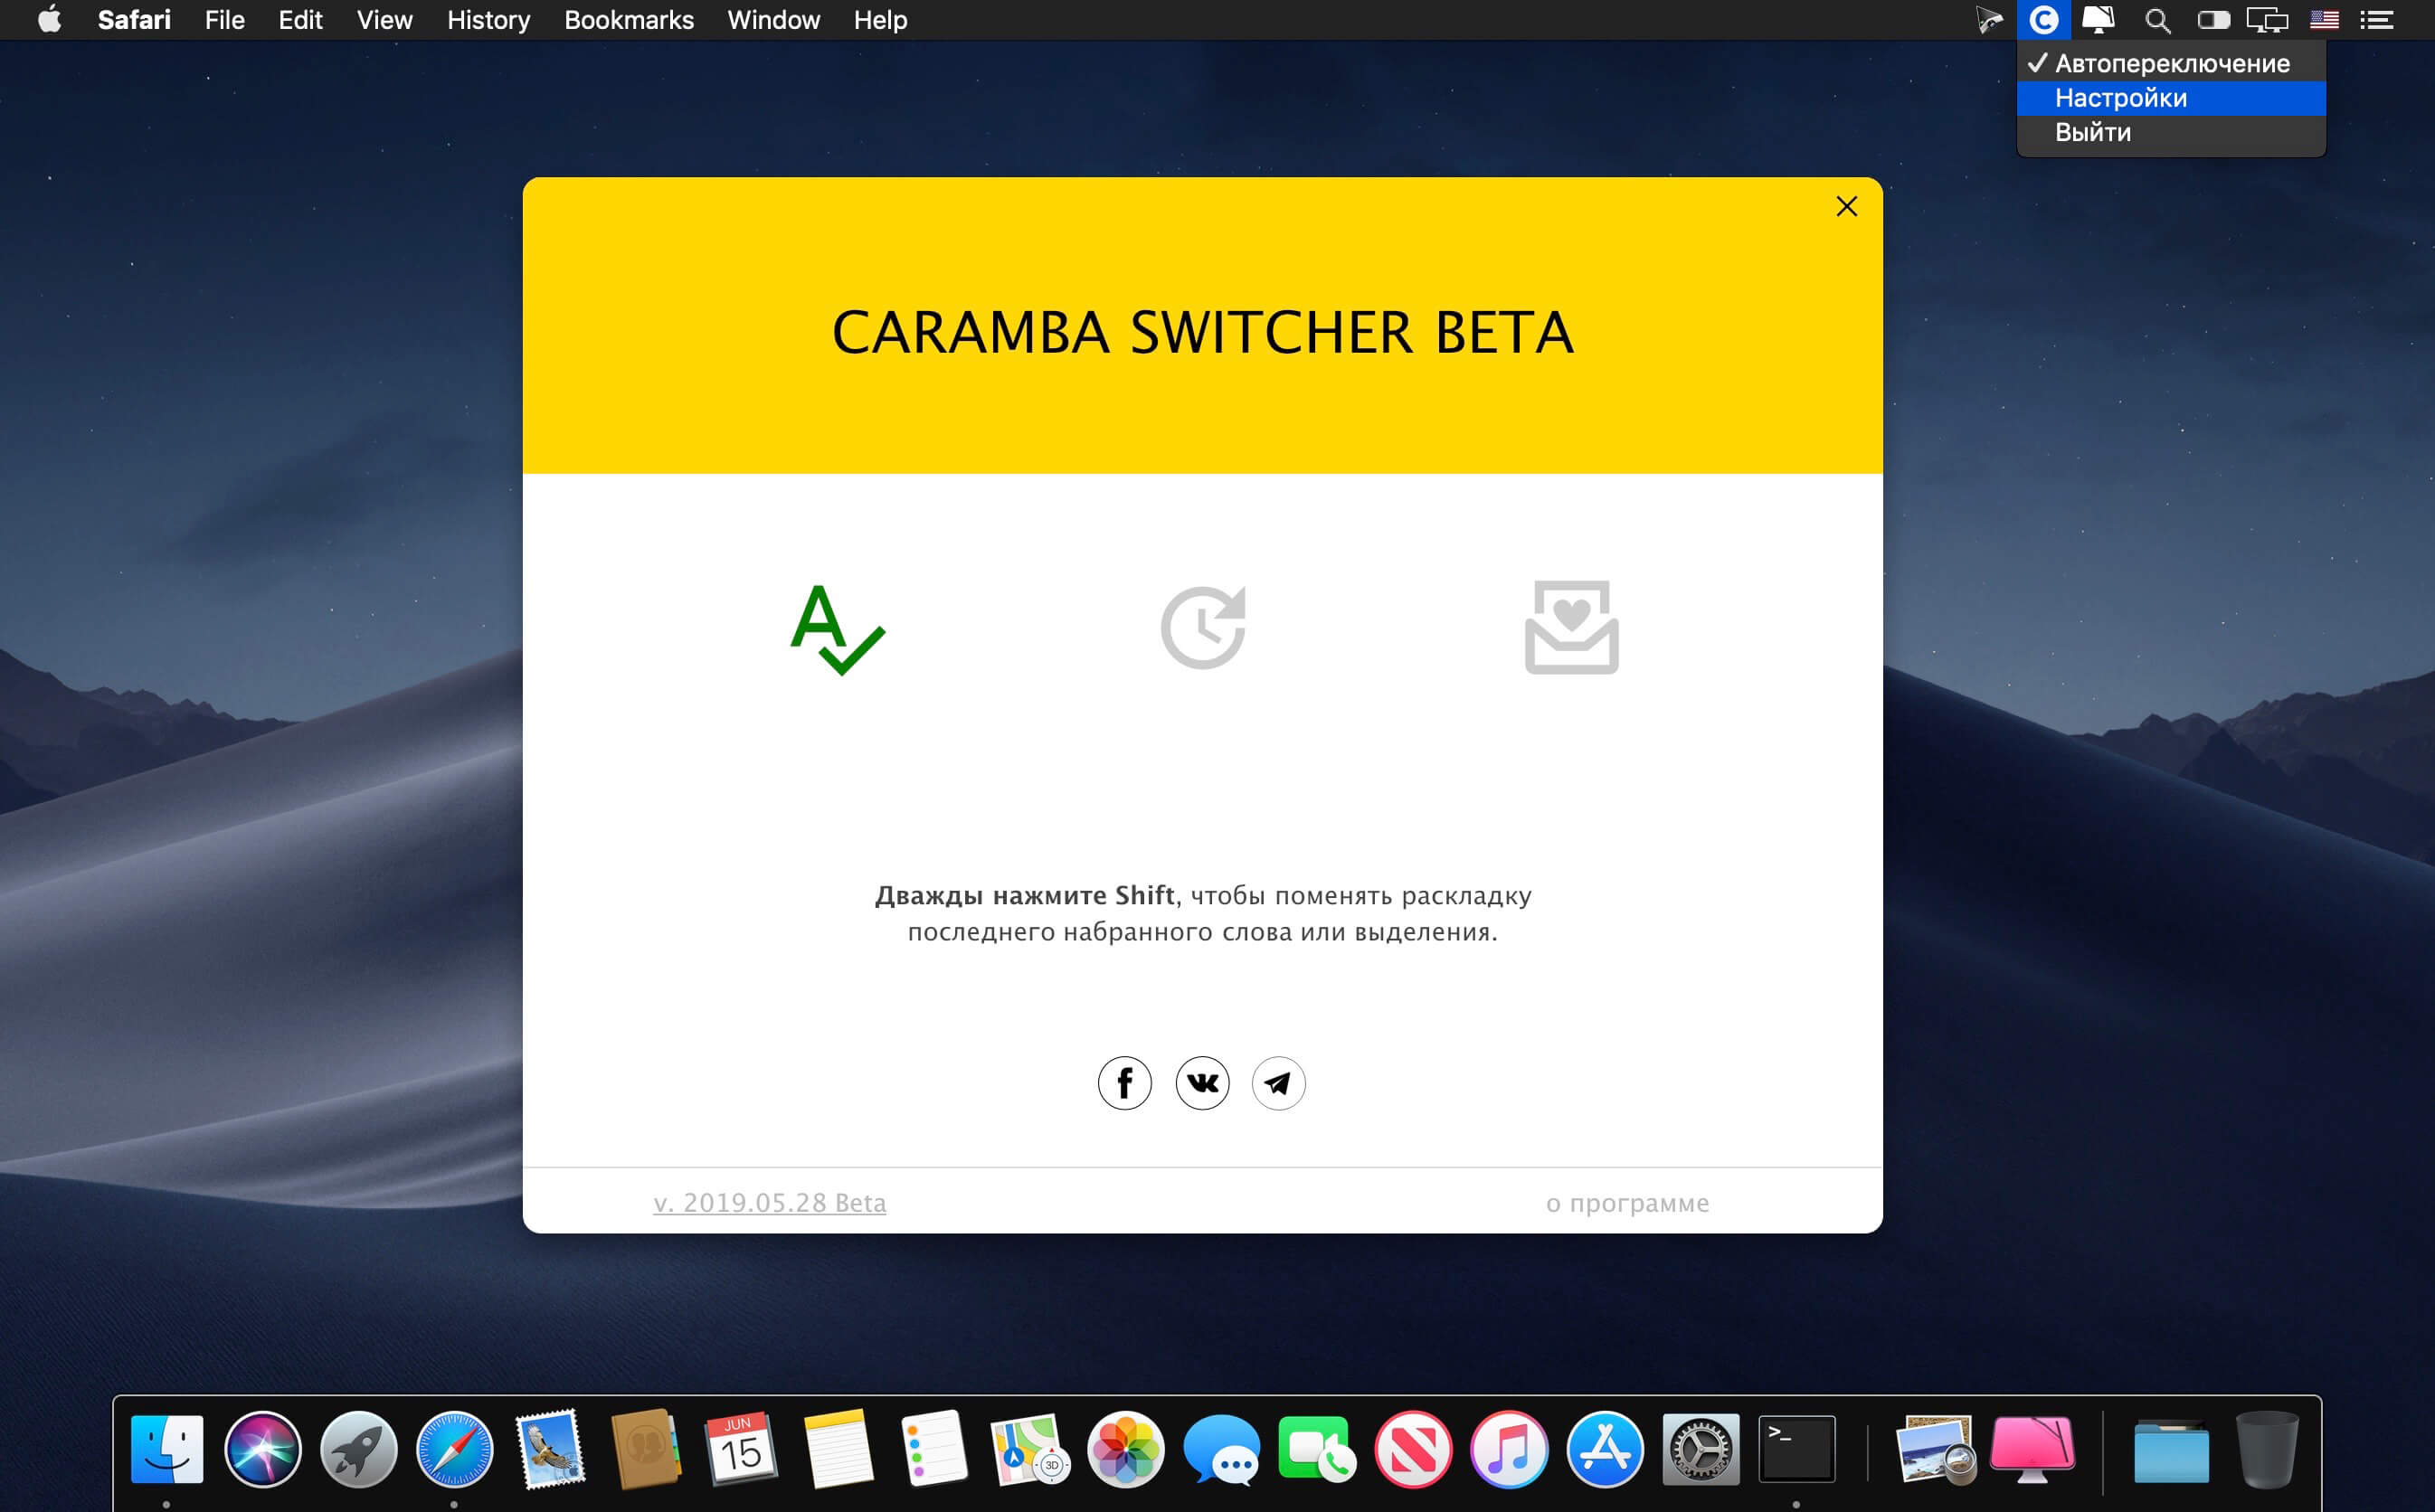Open the 'о программе' link
The height and width of the screenshot is (1512, 2435).
pos(1627,1203)
